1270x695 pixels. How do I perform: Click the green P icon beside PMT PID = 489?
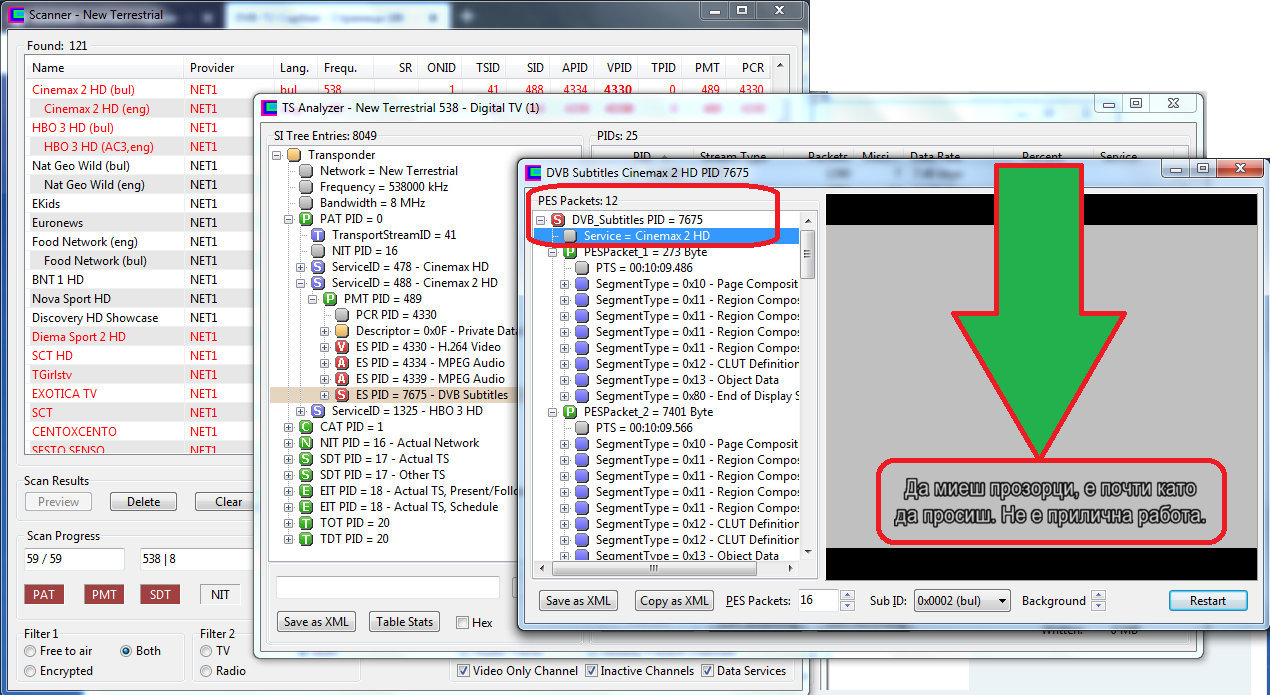click(x=330, y=299)
